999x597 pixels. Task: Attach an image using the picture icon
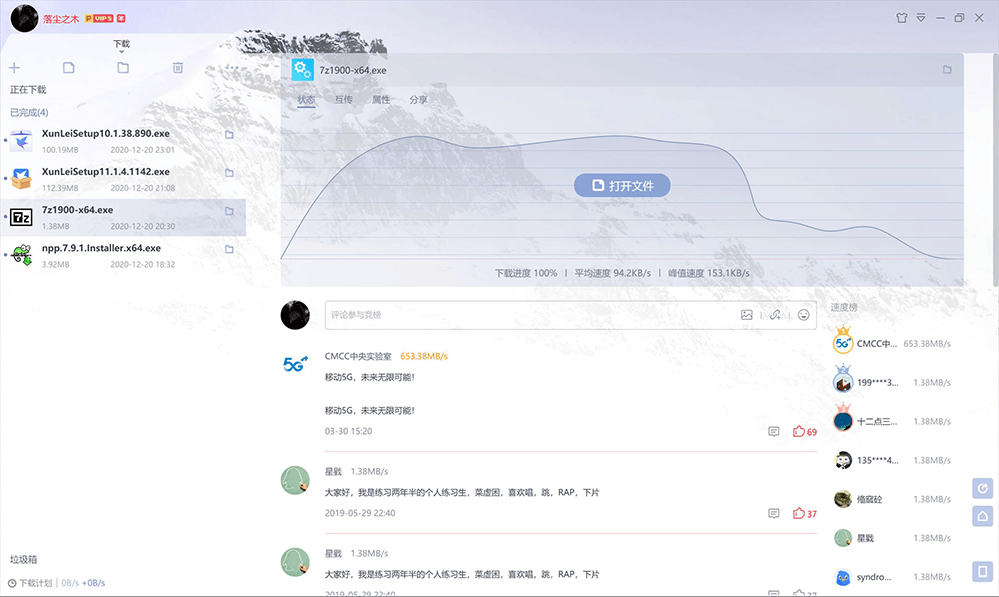(746, 314)
